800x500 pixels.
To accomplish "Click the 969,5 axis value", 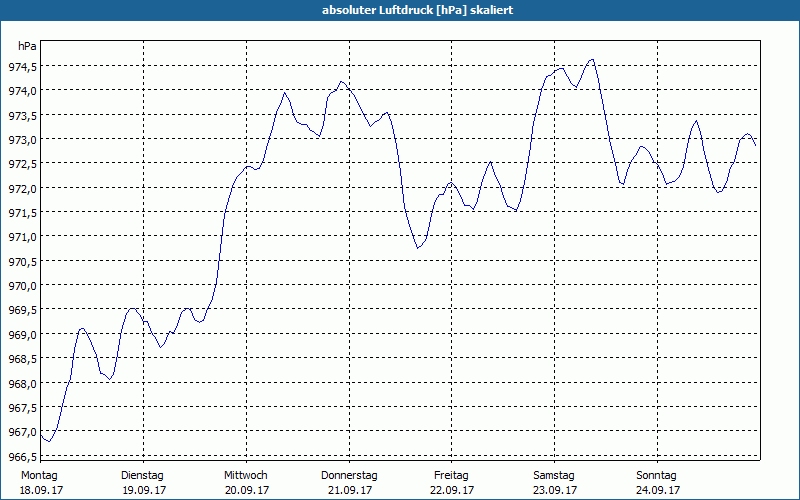I will pos(23,310).
